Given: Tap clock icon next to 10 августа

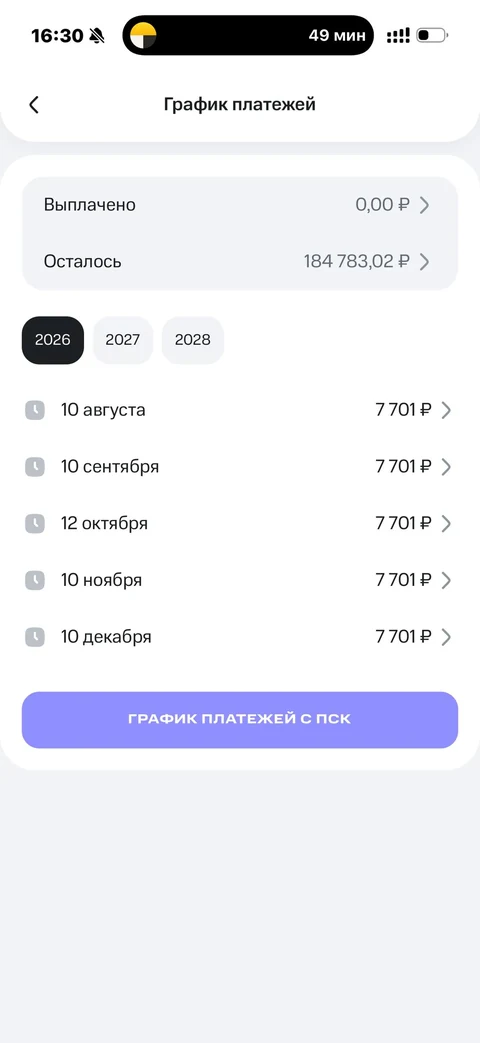Looking at the screenshot, I should (35, 410).
